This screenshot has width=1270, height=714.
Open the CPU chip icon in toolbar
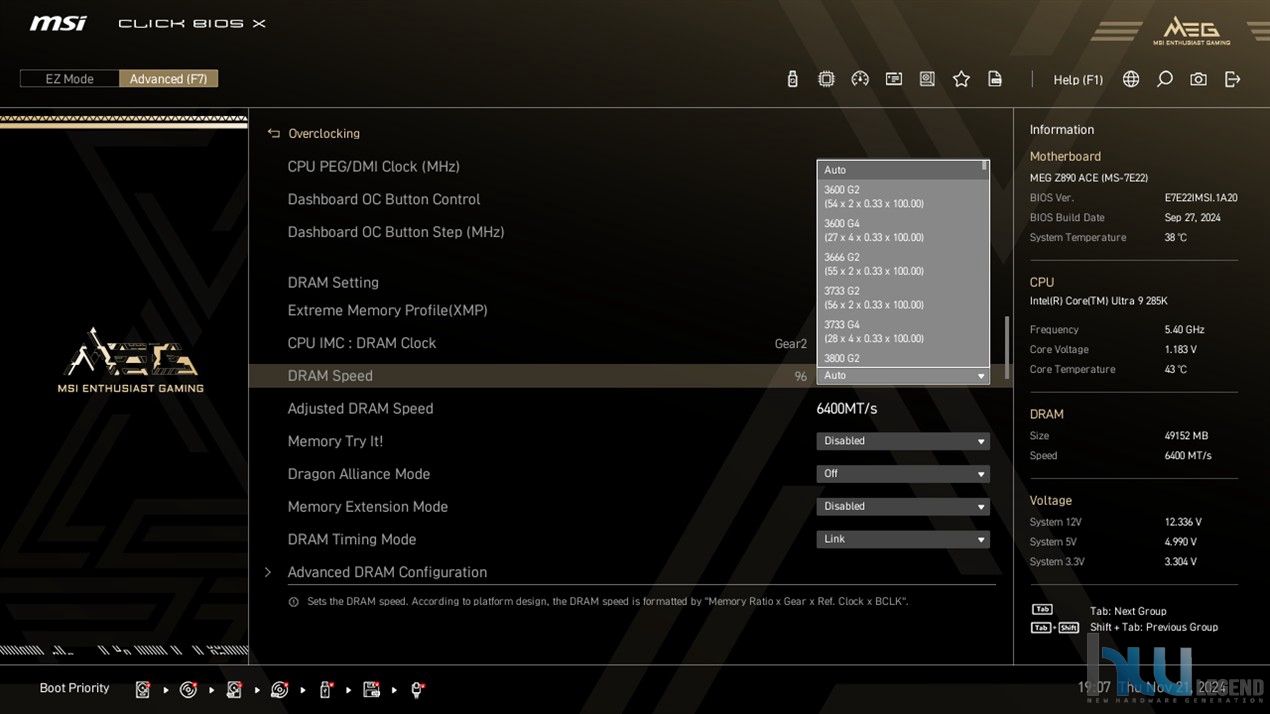pos(826,79)
